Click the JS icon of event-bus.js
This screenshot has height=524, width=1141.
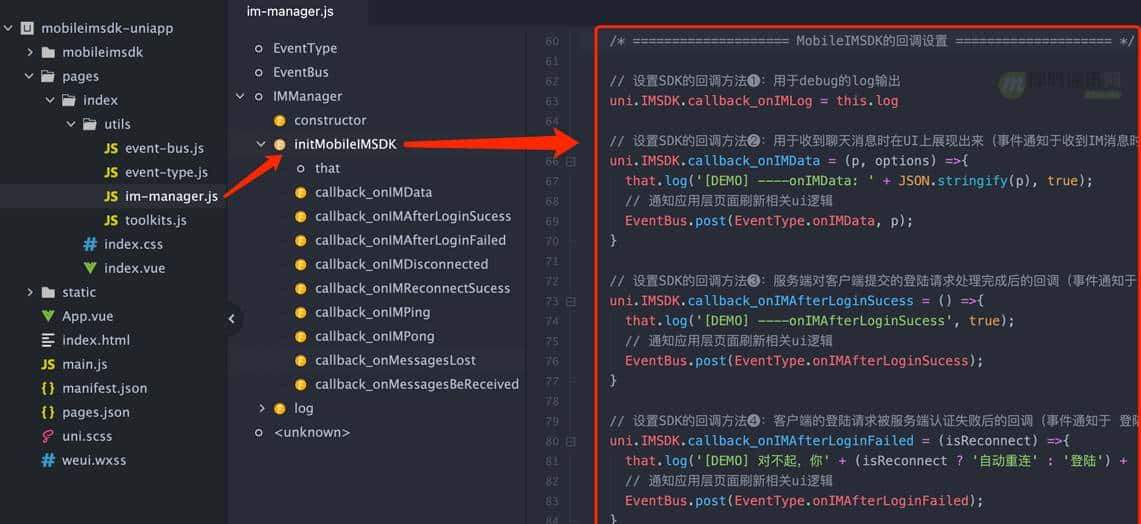[x=111, y=148]
